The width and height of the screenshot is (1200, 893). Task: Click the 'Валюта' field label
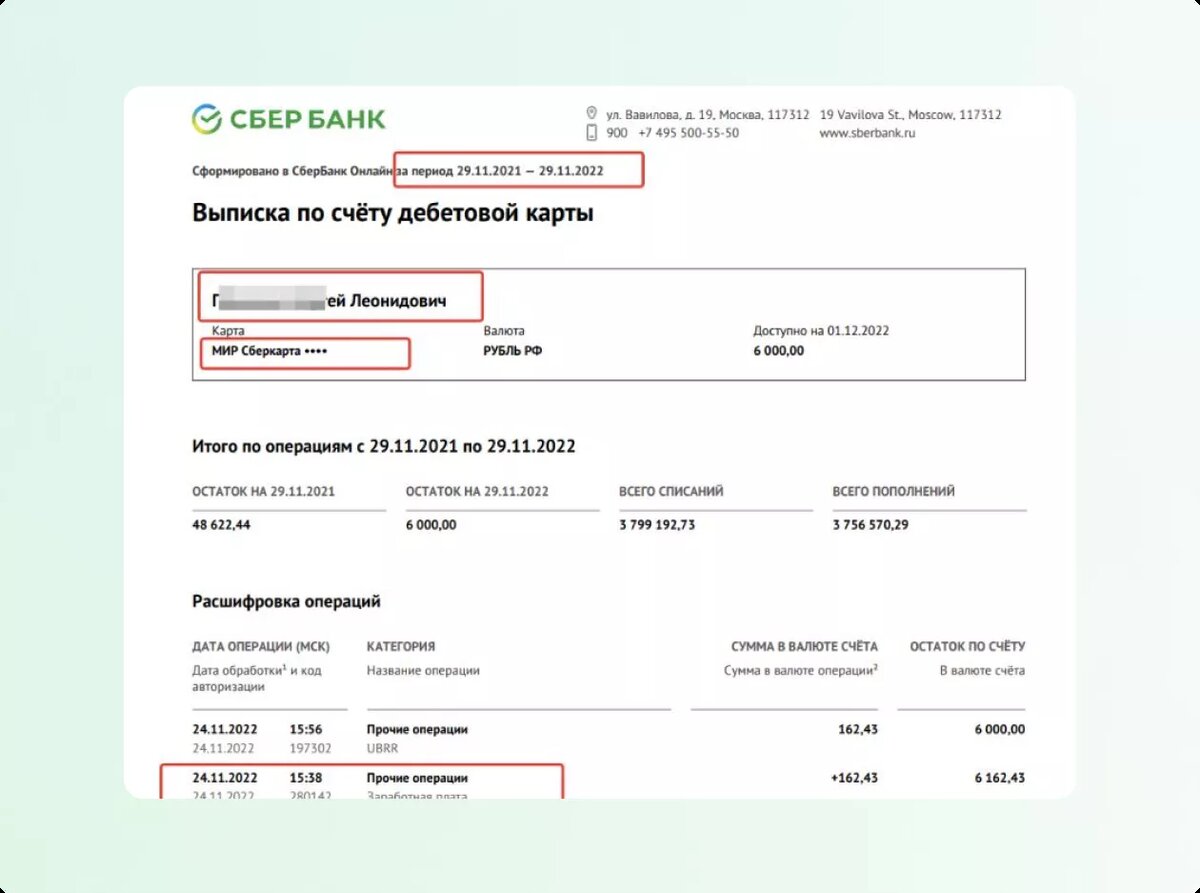tap(504, 331)
